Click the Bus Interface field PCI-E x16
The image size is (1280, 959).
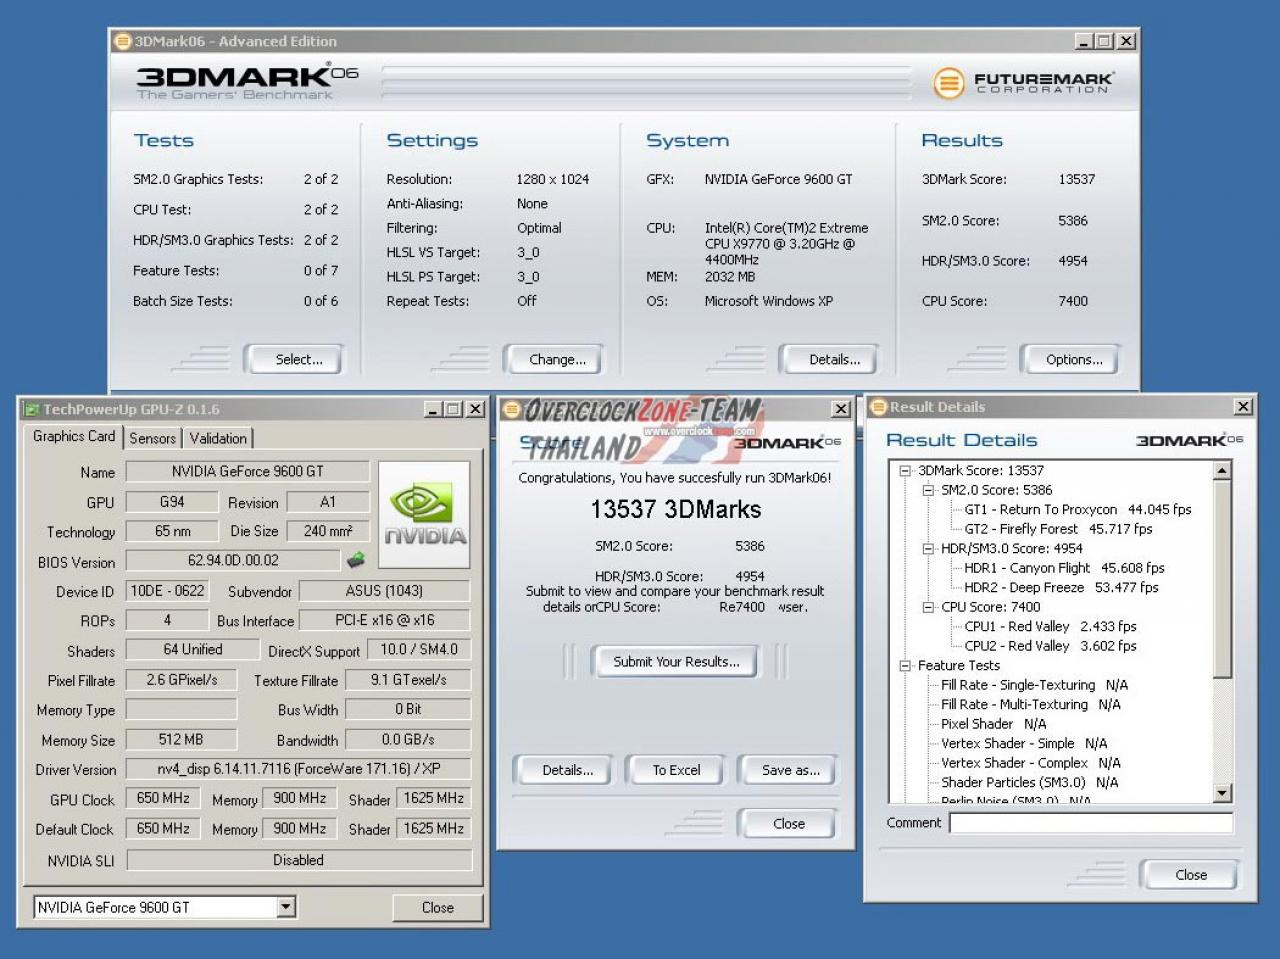[x=384, y=620]
